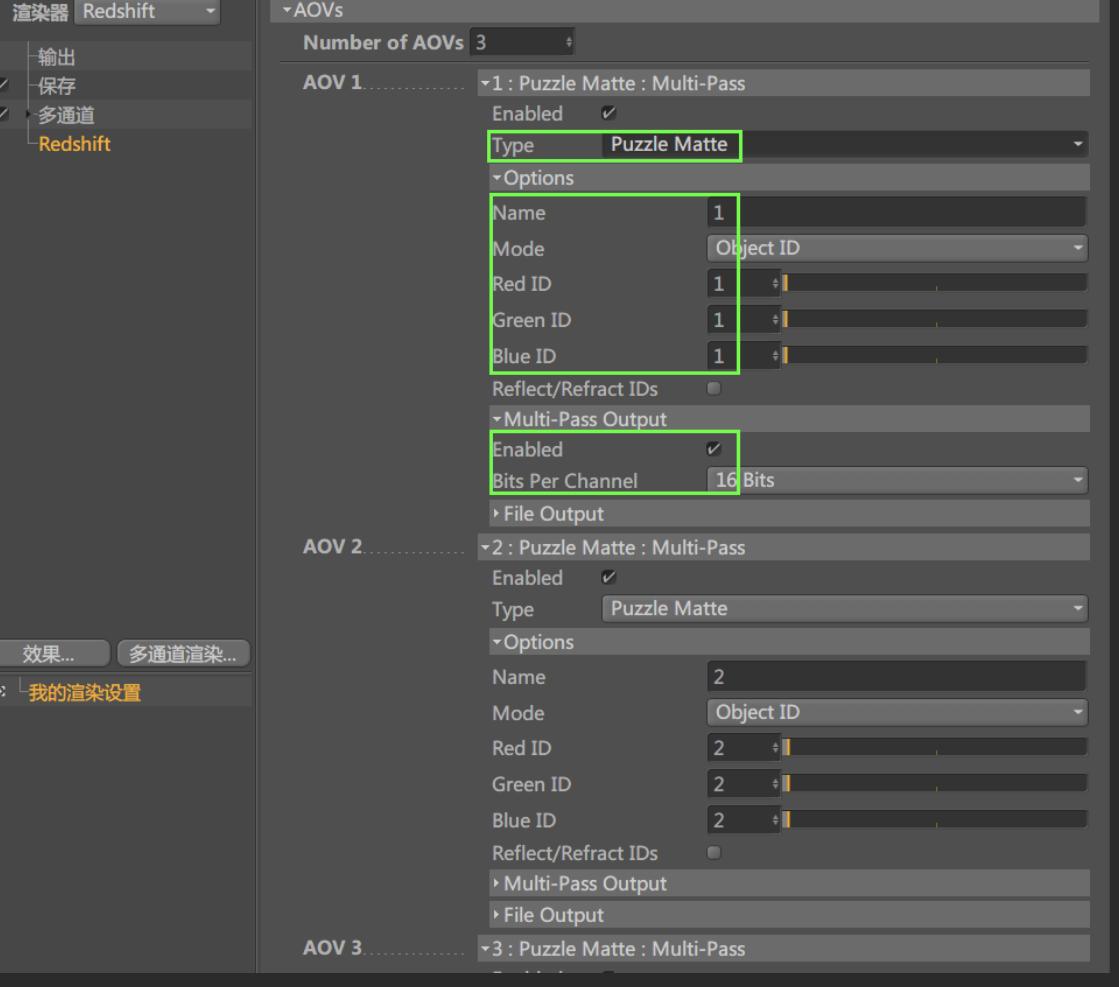Expand AOV 2 Multi-Pass Output section
Viewport: 1119px width, 987px height.
pyautogui.click(x=584, y=884)
